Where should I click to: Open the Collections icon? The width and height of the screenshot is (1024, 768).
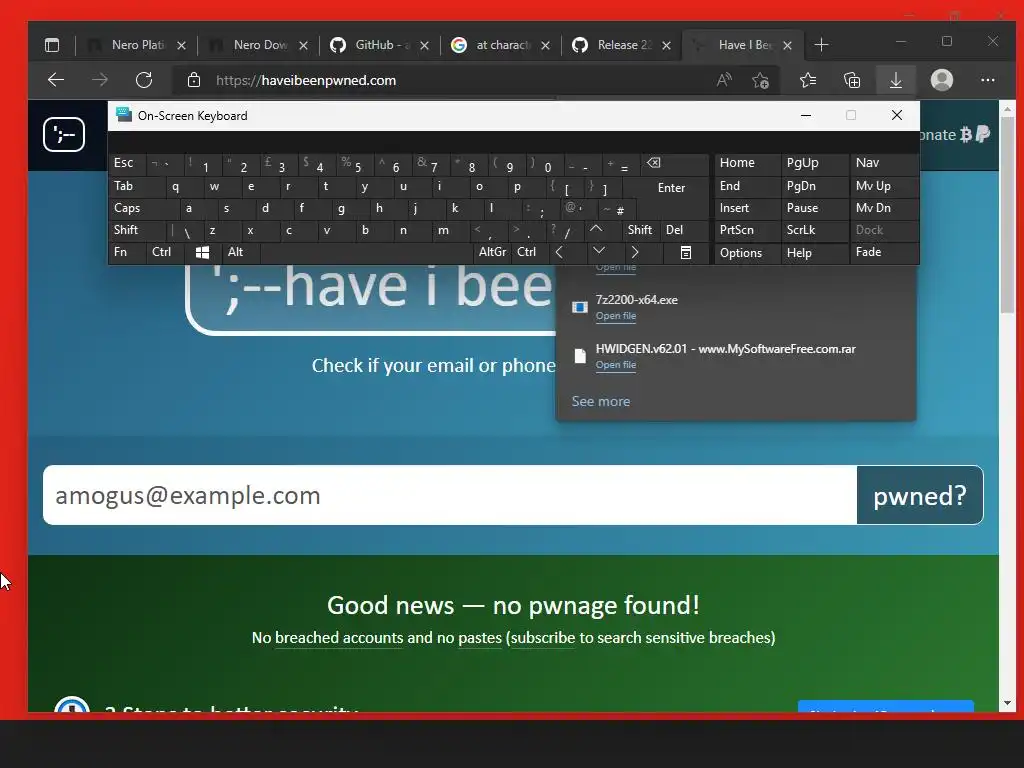852,80
